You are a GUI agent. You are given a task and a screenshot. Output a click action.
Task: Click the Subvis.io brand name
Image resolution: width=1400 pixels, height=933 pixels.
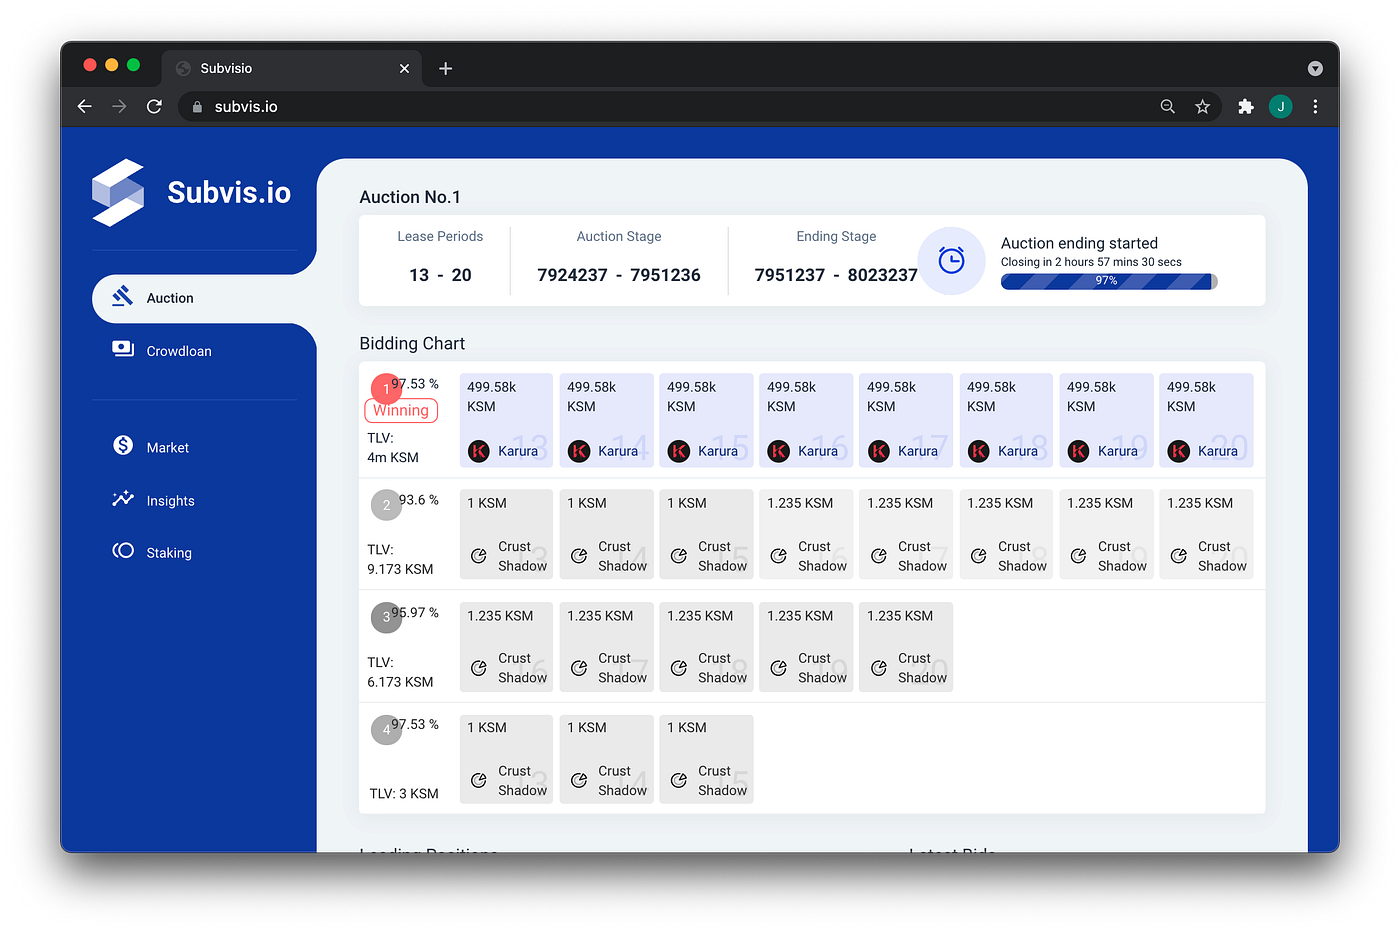(x=229, y=192)
